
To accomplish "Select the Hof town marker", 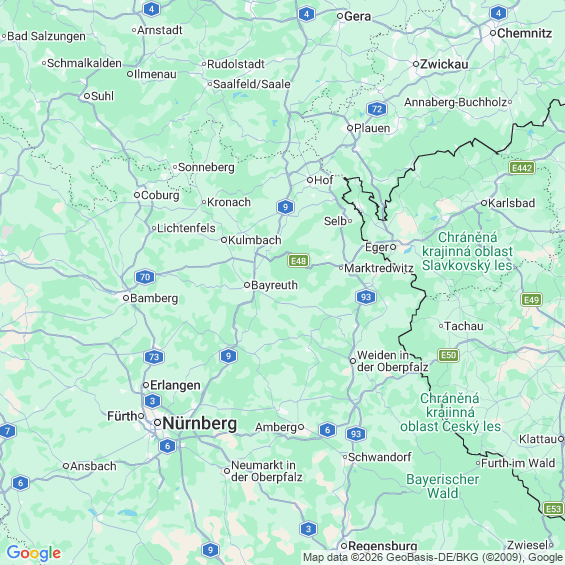I will [x=310, y=180].
